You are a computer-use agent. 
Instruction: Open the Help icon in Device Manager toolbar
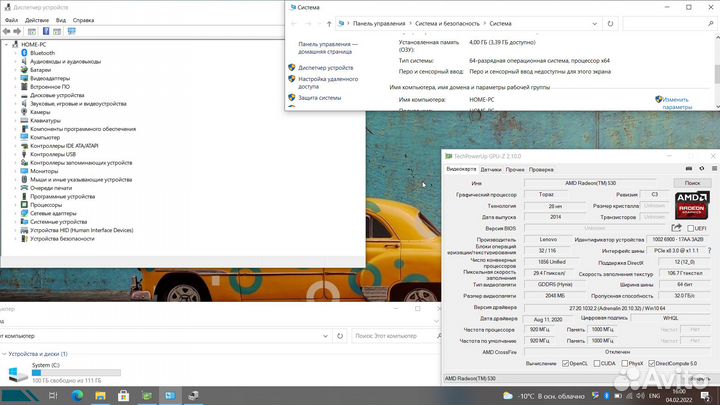(x=46, y=31)
